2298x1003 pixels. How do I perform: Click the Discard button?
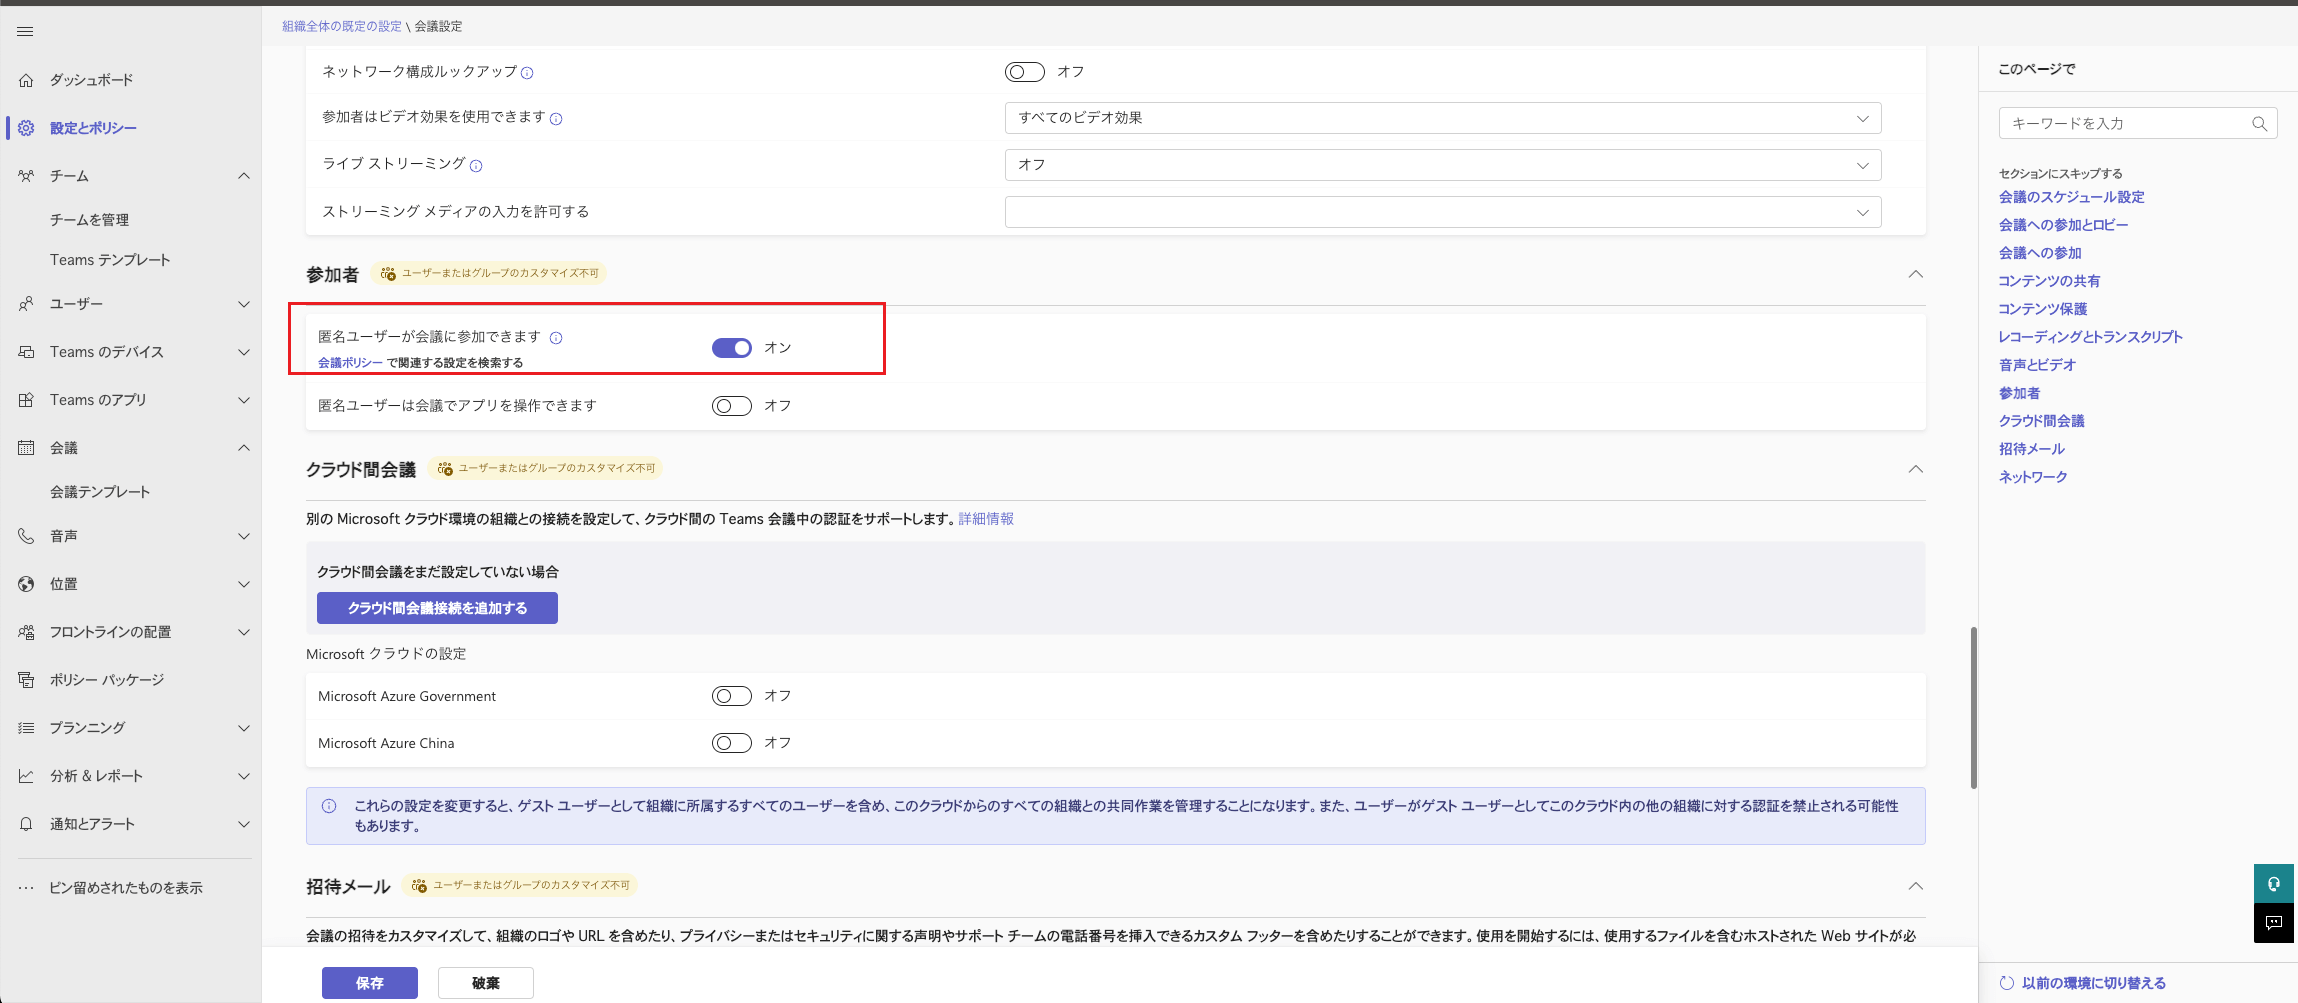click(x=486, y=983)
